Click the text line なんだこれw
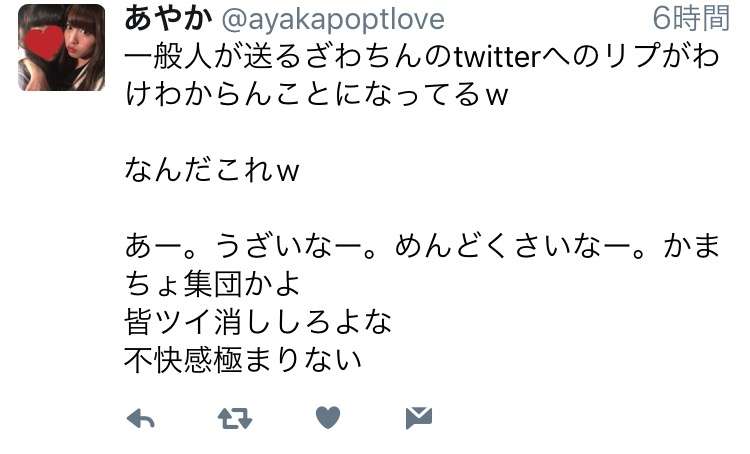The height and width of the screenshot is (454, 750). 212,170
